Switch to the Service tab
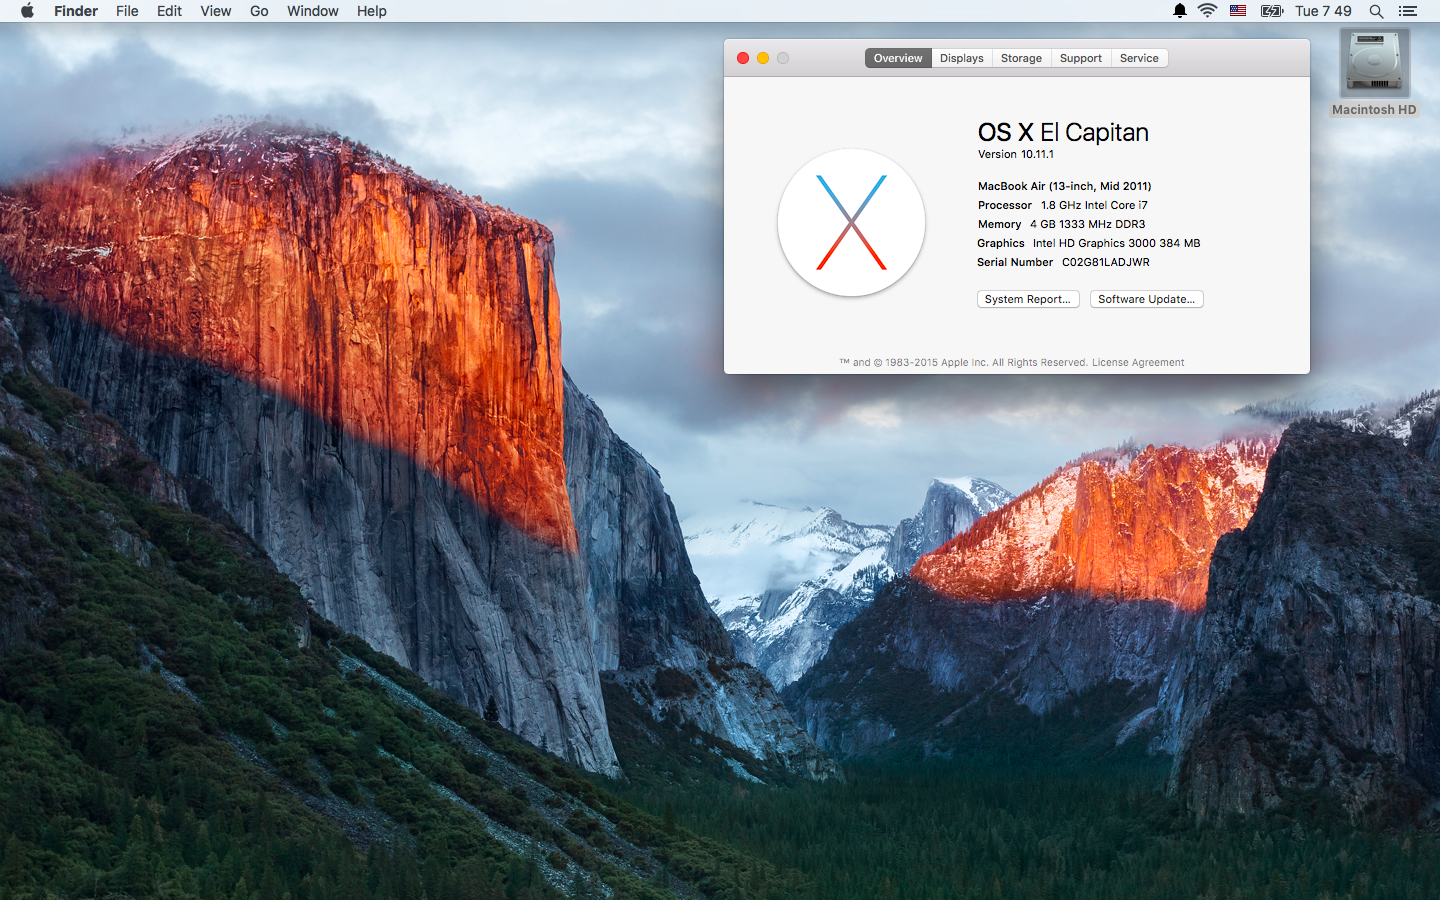 tap(1139, 58)
